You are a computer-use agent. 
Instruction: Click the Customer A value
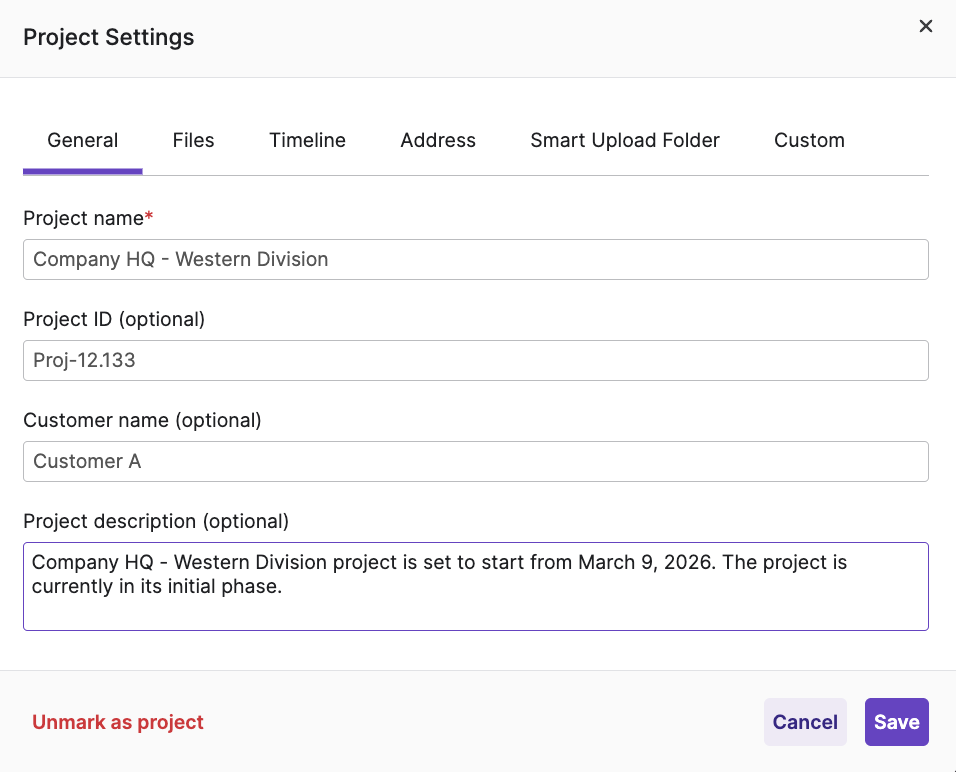pos(89,461)
